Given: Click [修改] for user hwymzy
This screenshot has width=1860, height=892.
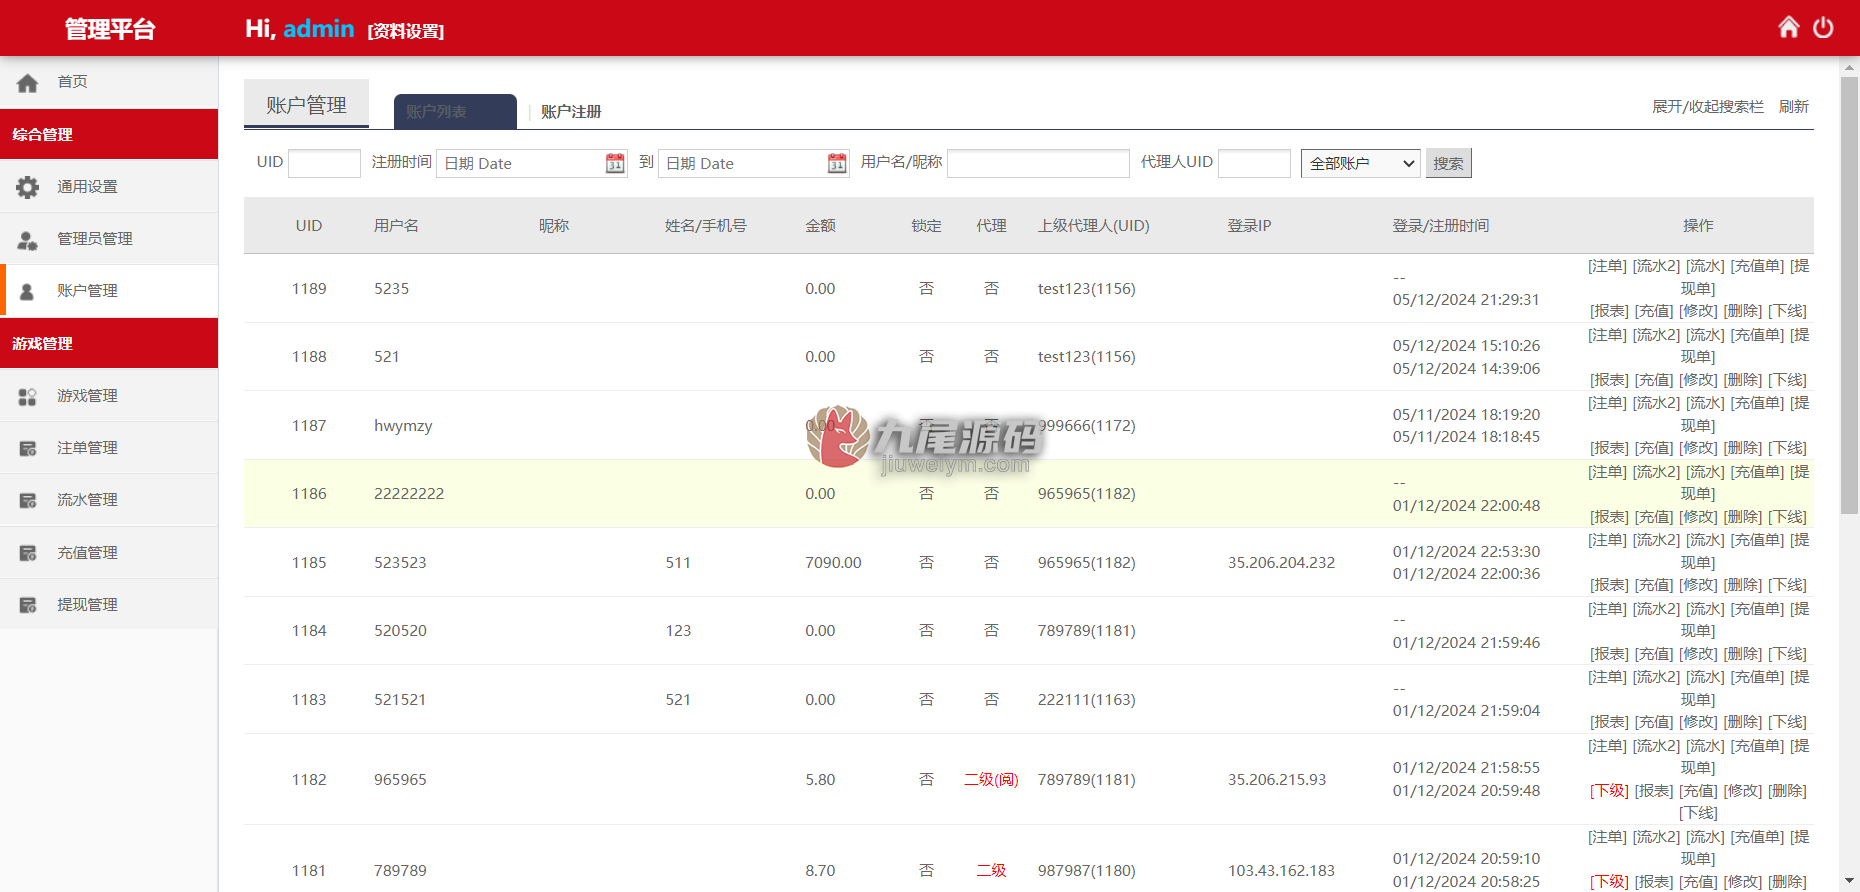Looking at the screenshot, I should [x=1698, y=448].
